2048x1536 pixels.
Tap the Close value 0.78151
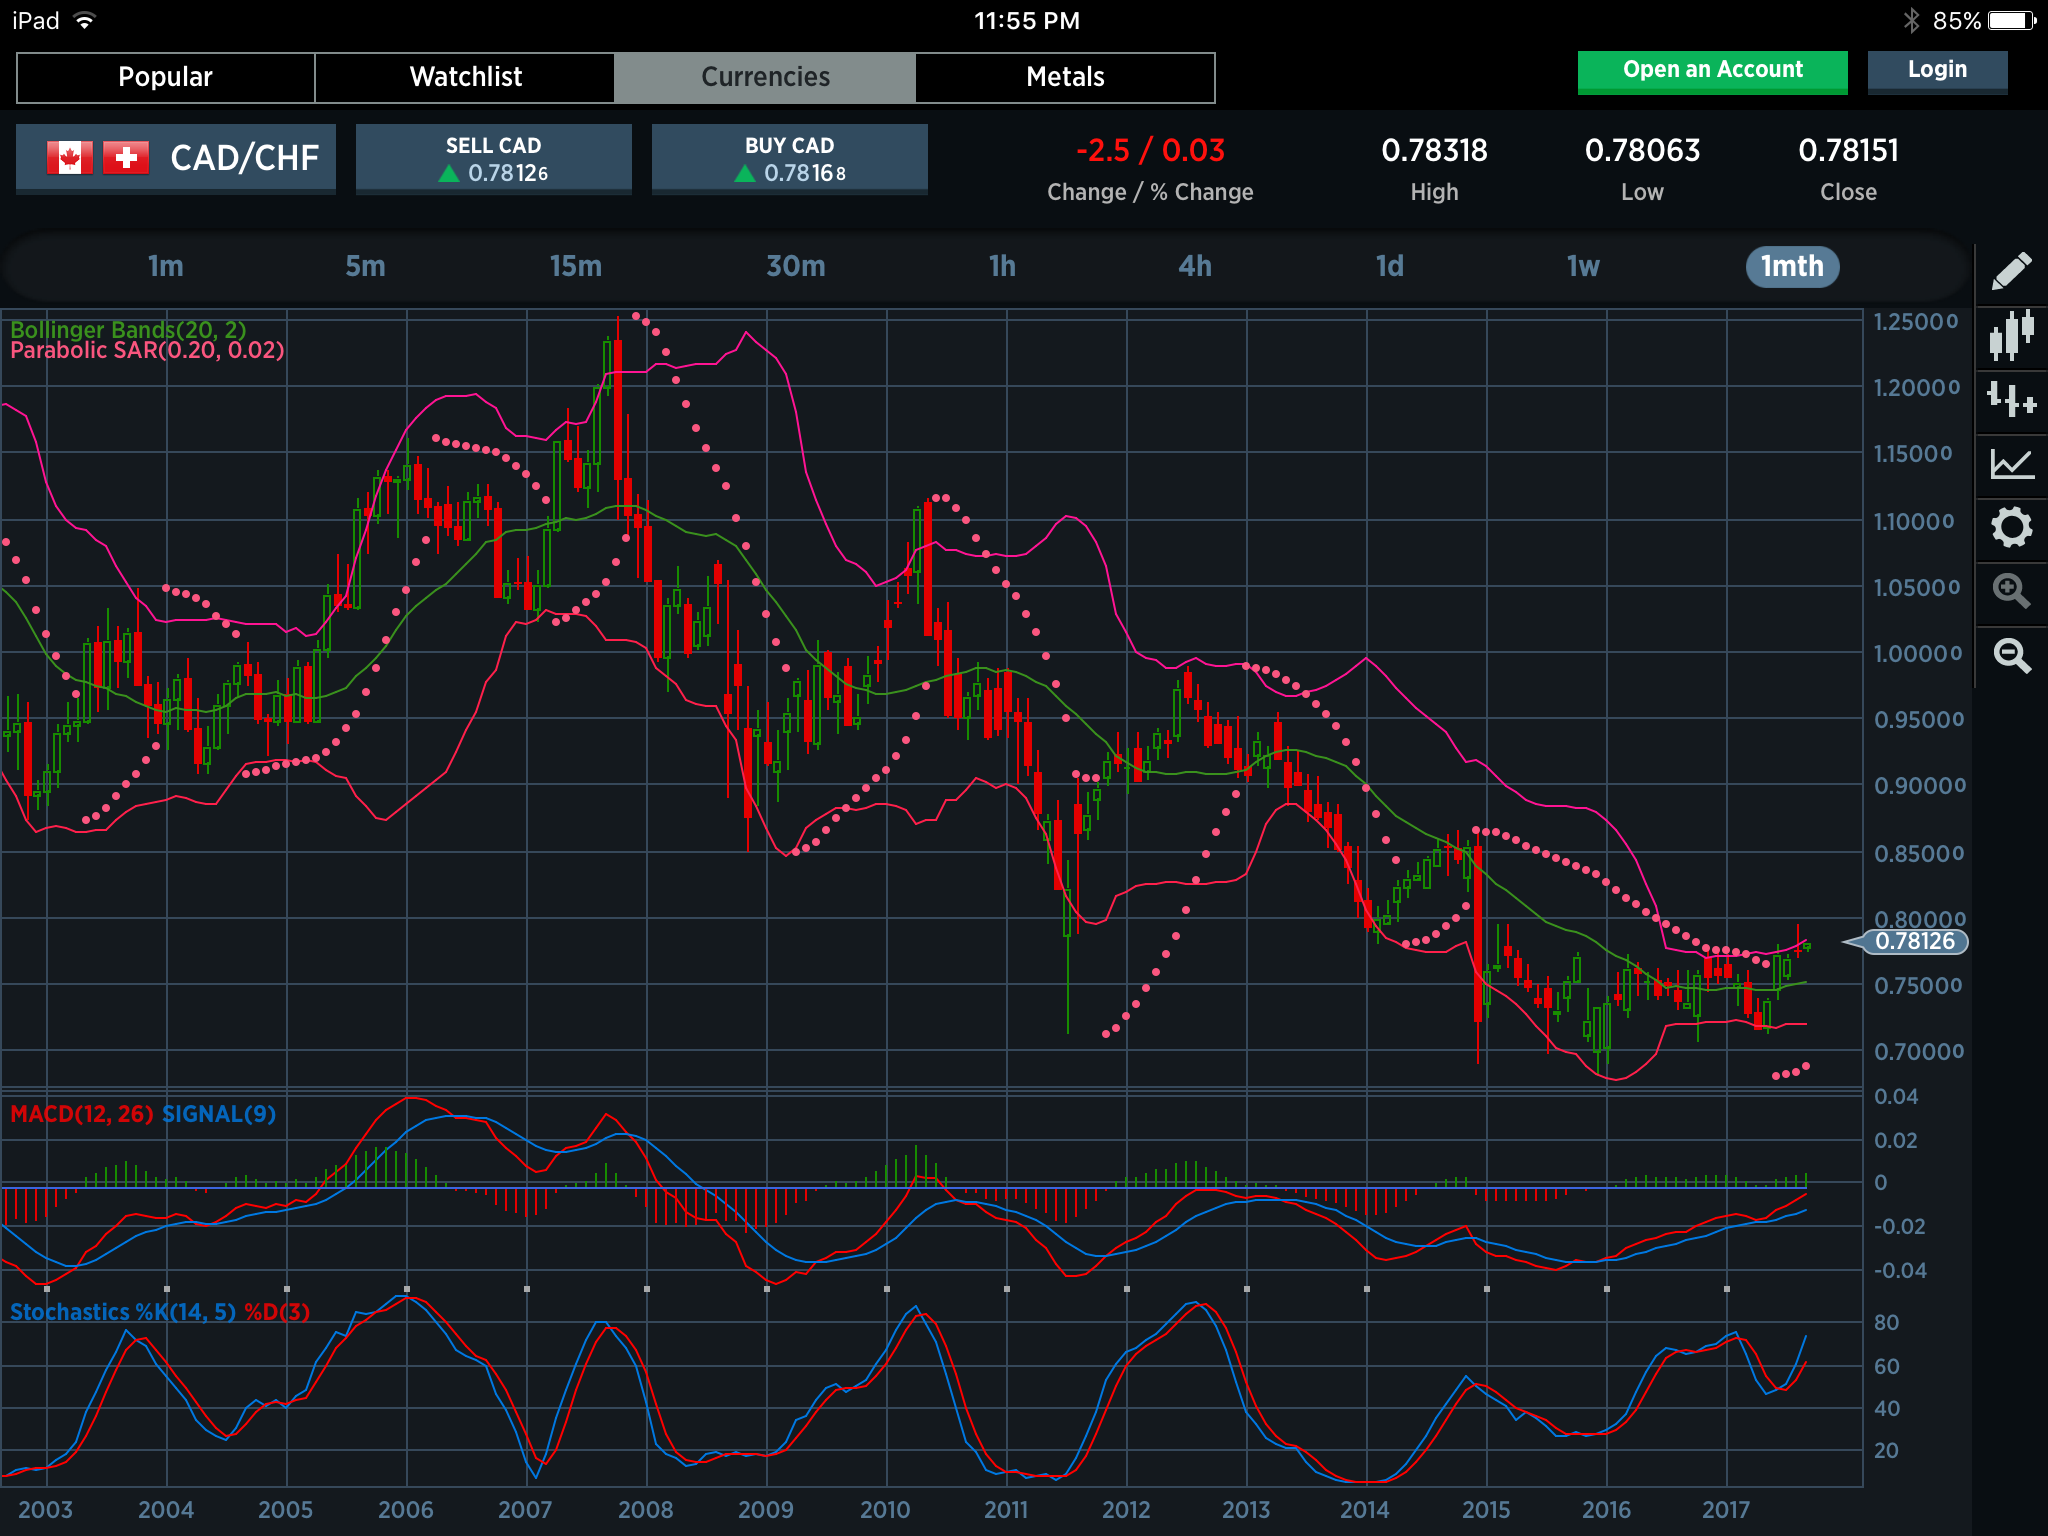point(1848,151)
